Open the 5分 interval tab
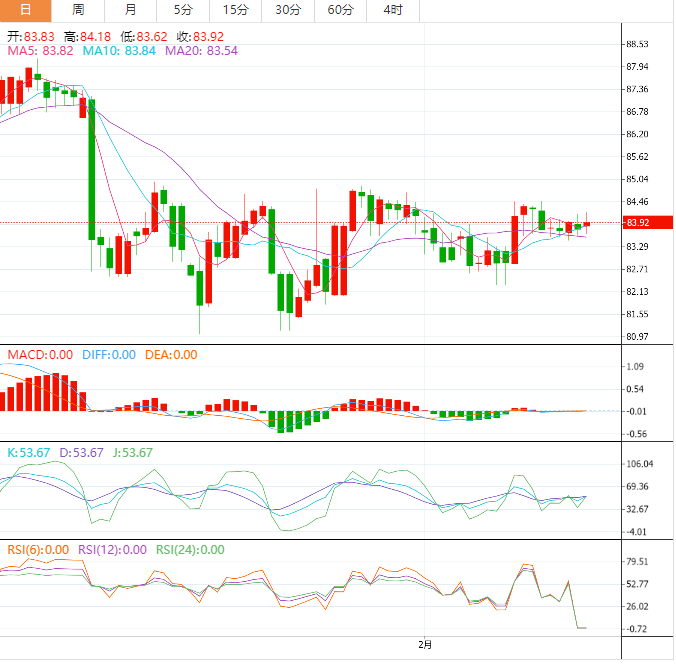 pos(183,10)
